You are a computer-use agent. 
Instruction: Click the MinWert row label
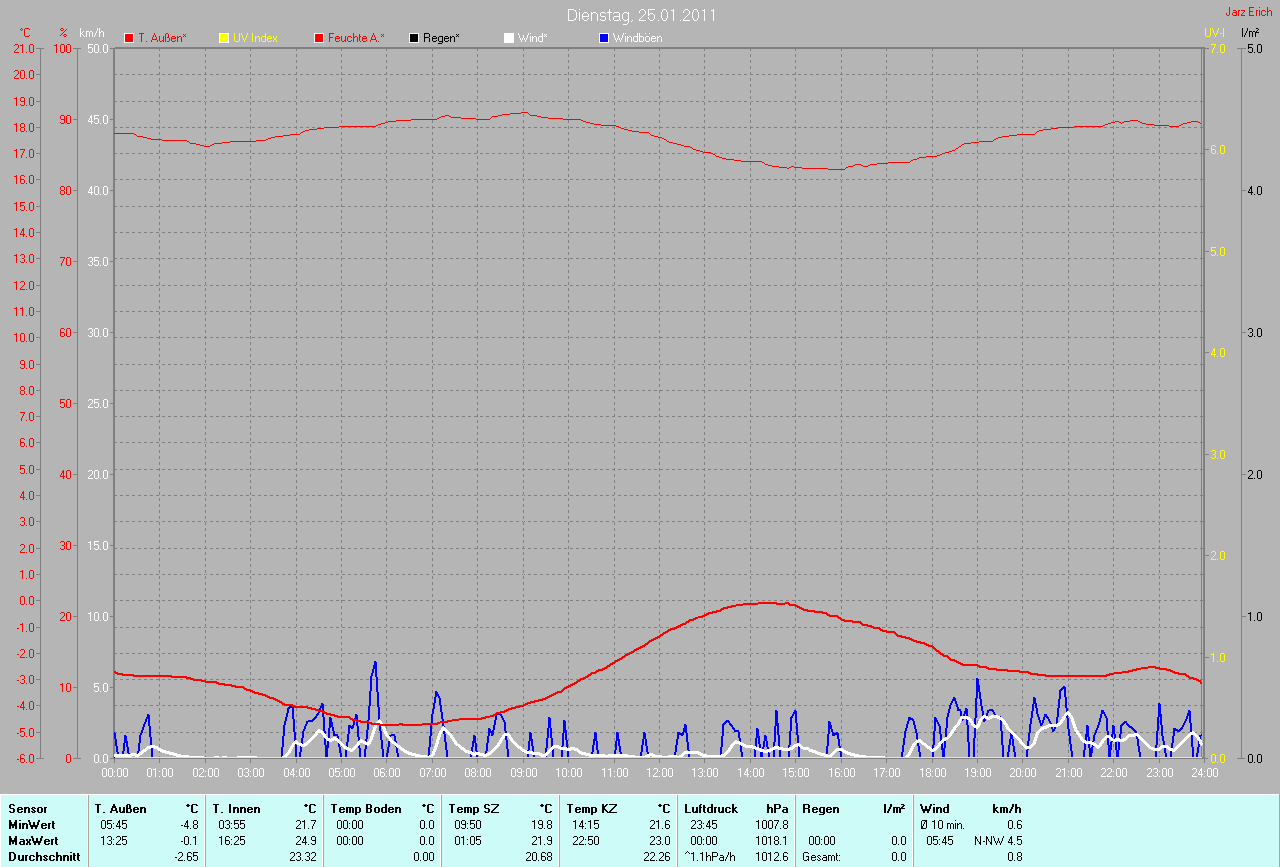(x=32, y=825)
